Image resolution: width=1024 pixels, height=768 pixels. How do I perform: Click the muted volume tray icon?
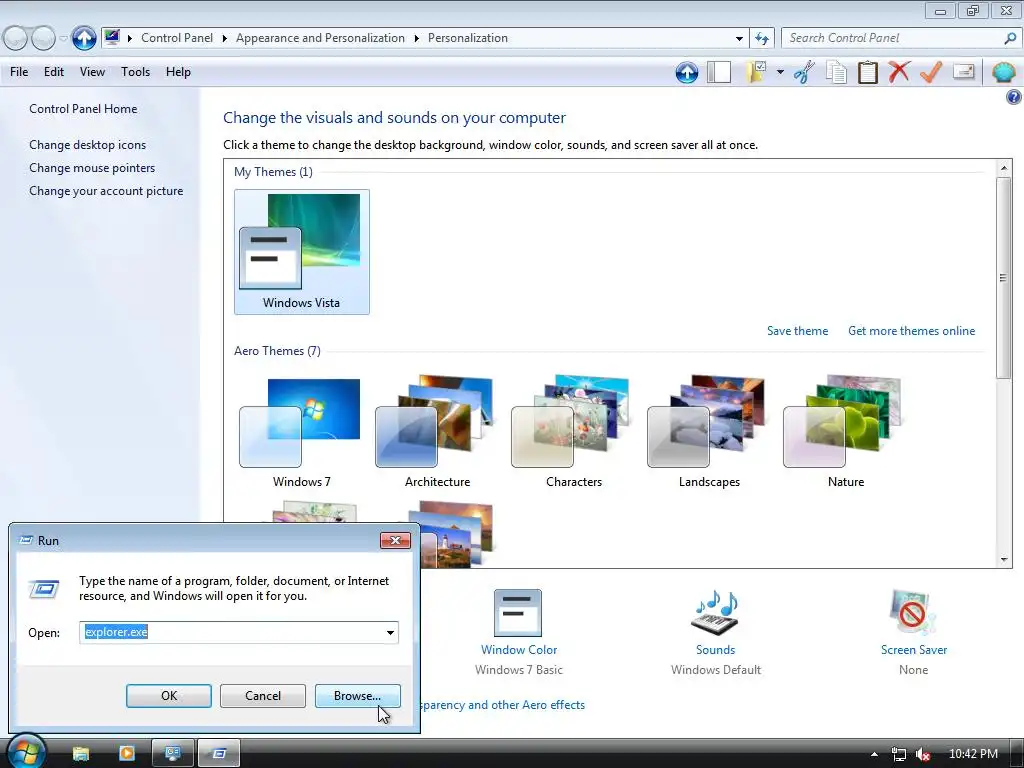click(x=923, y=754)
